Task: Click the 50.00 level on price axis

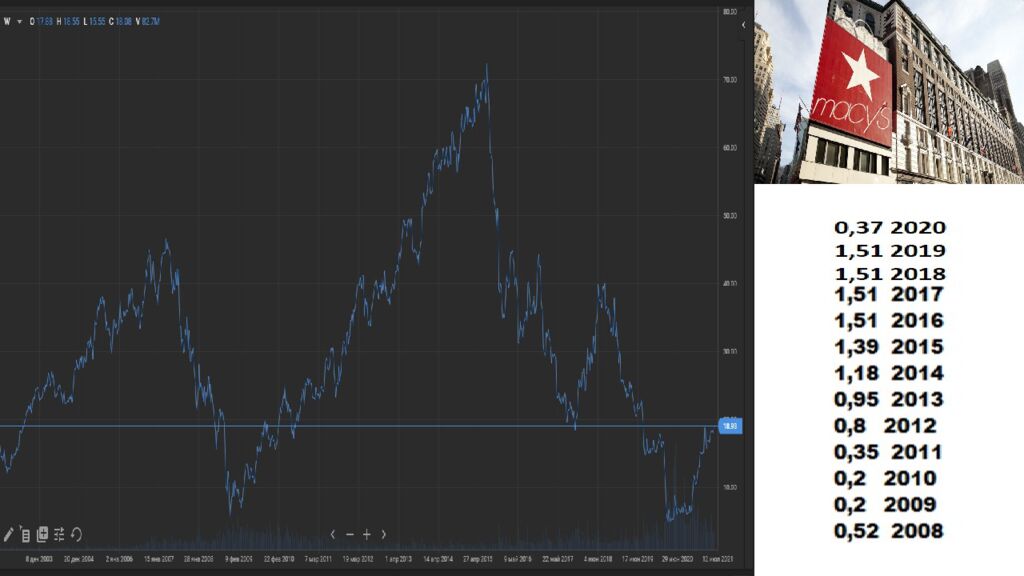Action: (729, 215)
